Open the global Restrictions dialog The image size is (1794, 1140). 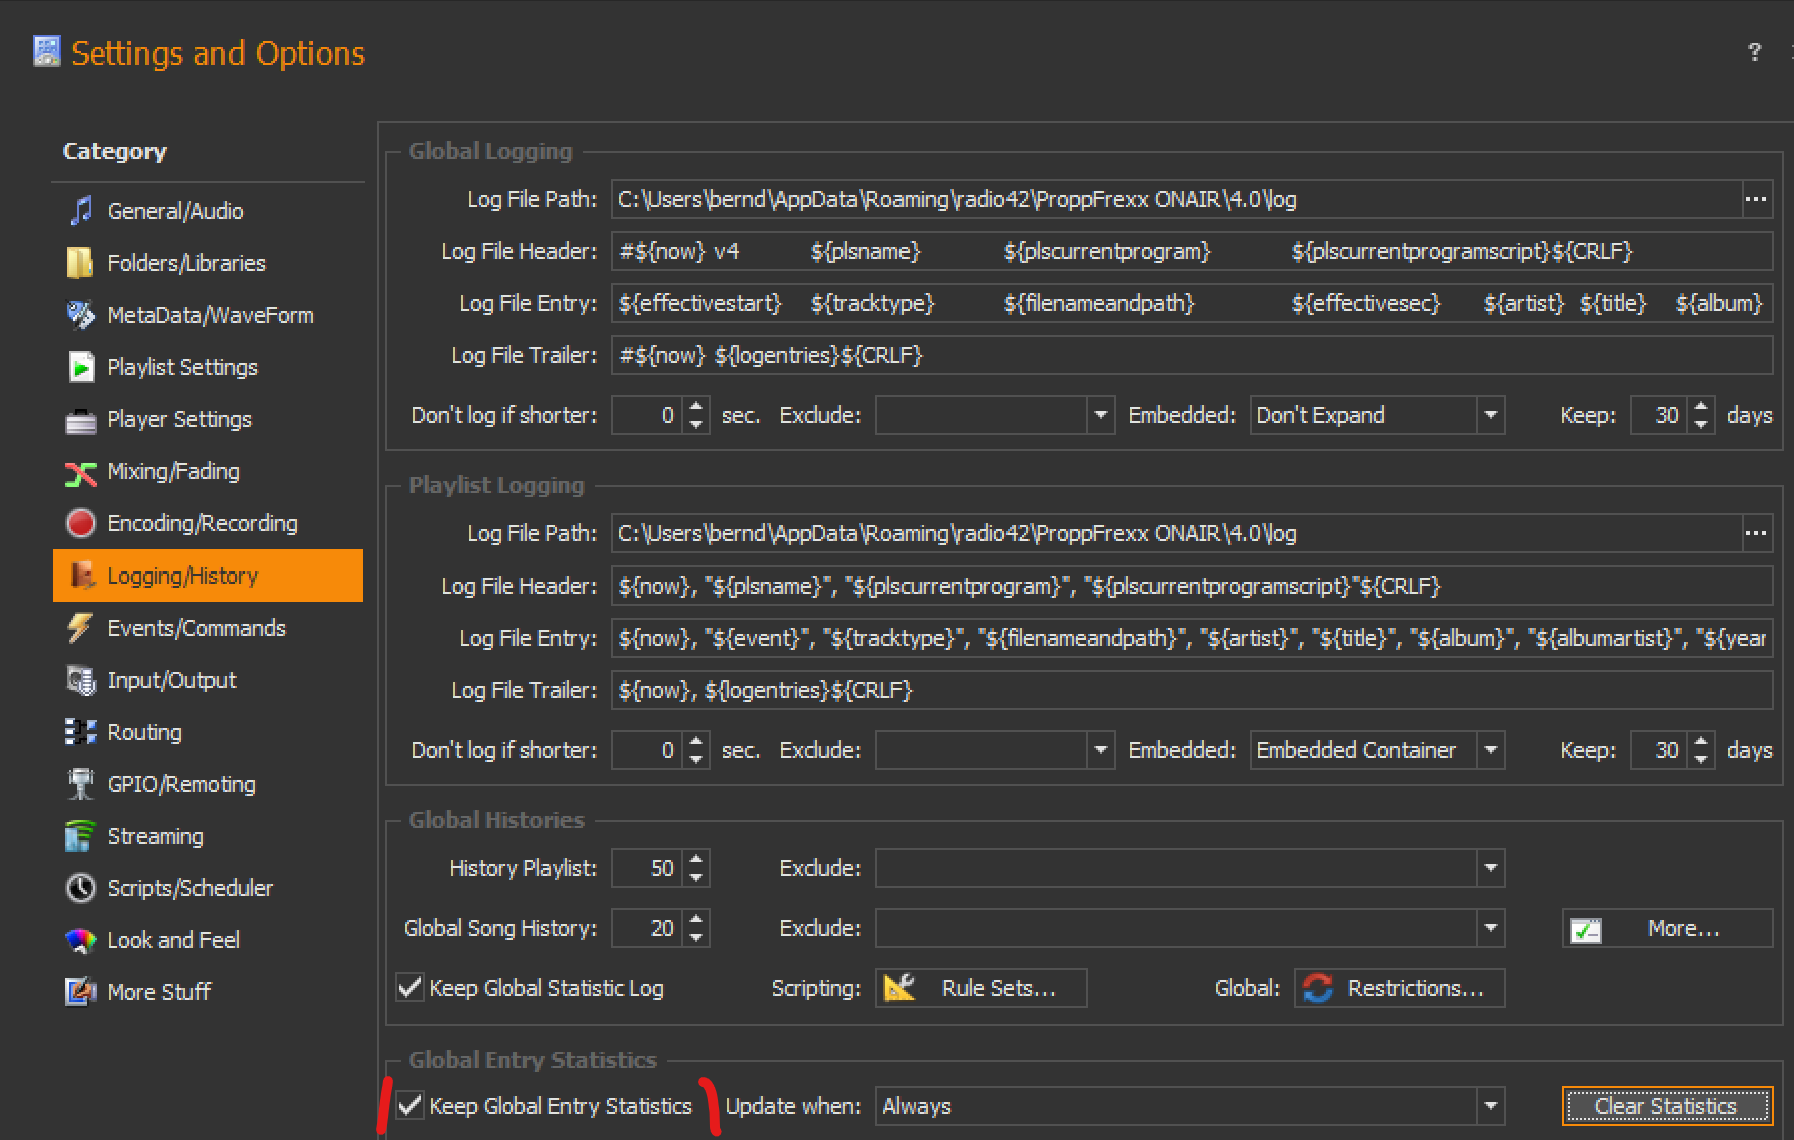pyautogui.click(x=1399, y=988)
